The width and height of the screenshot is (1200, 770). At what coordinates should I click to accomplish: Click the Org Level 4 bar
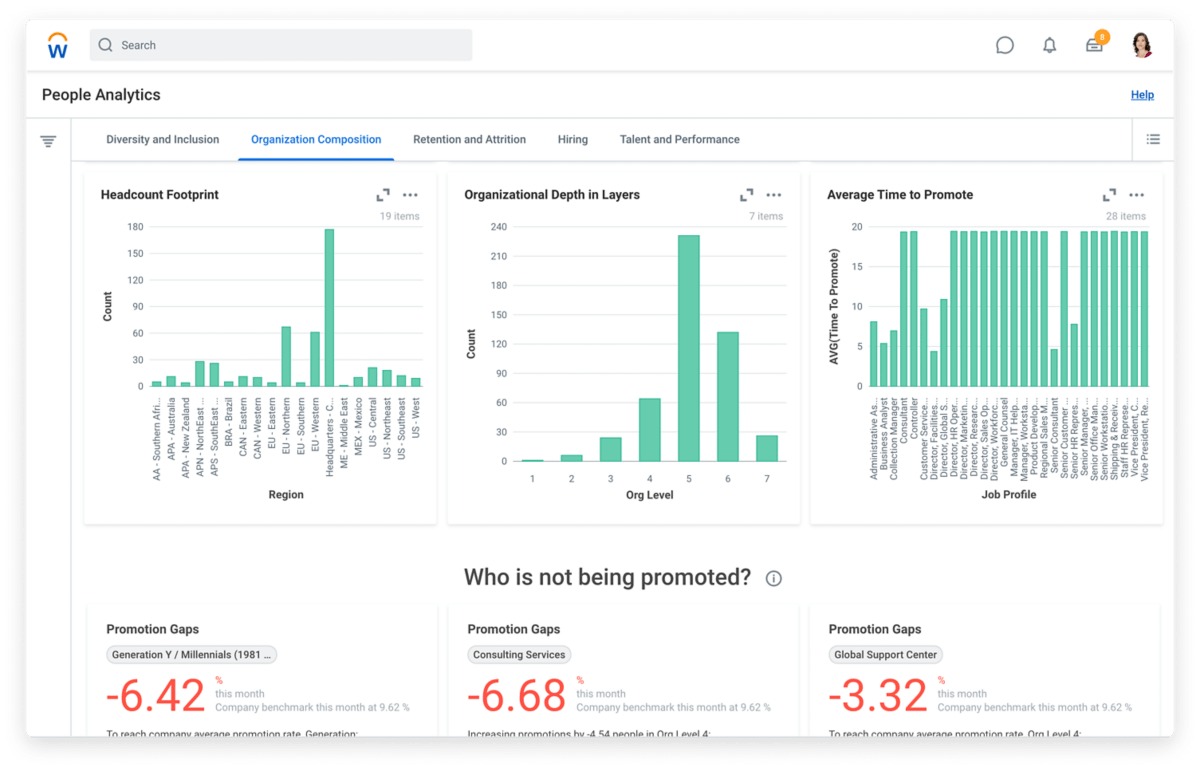coord(650,430)
